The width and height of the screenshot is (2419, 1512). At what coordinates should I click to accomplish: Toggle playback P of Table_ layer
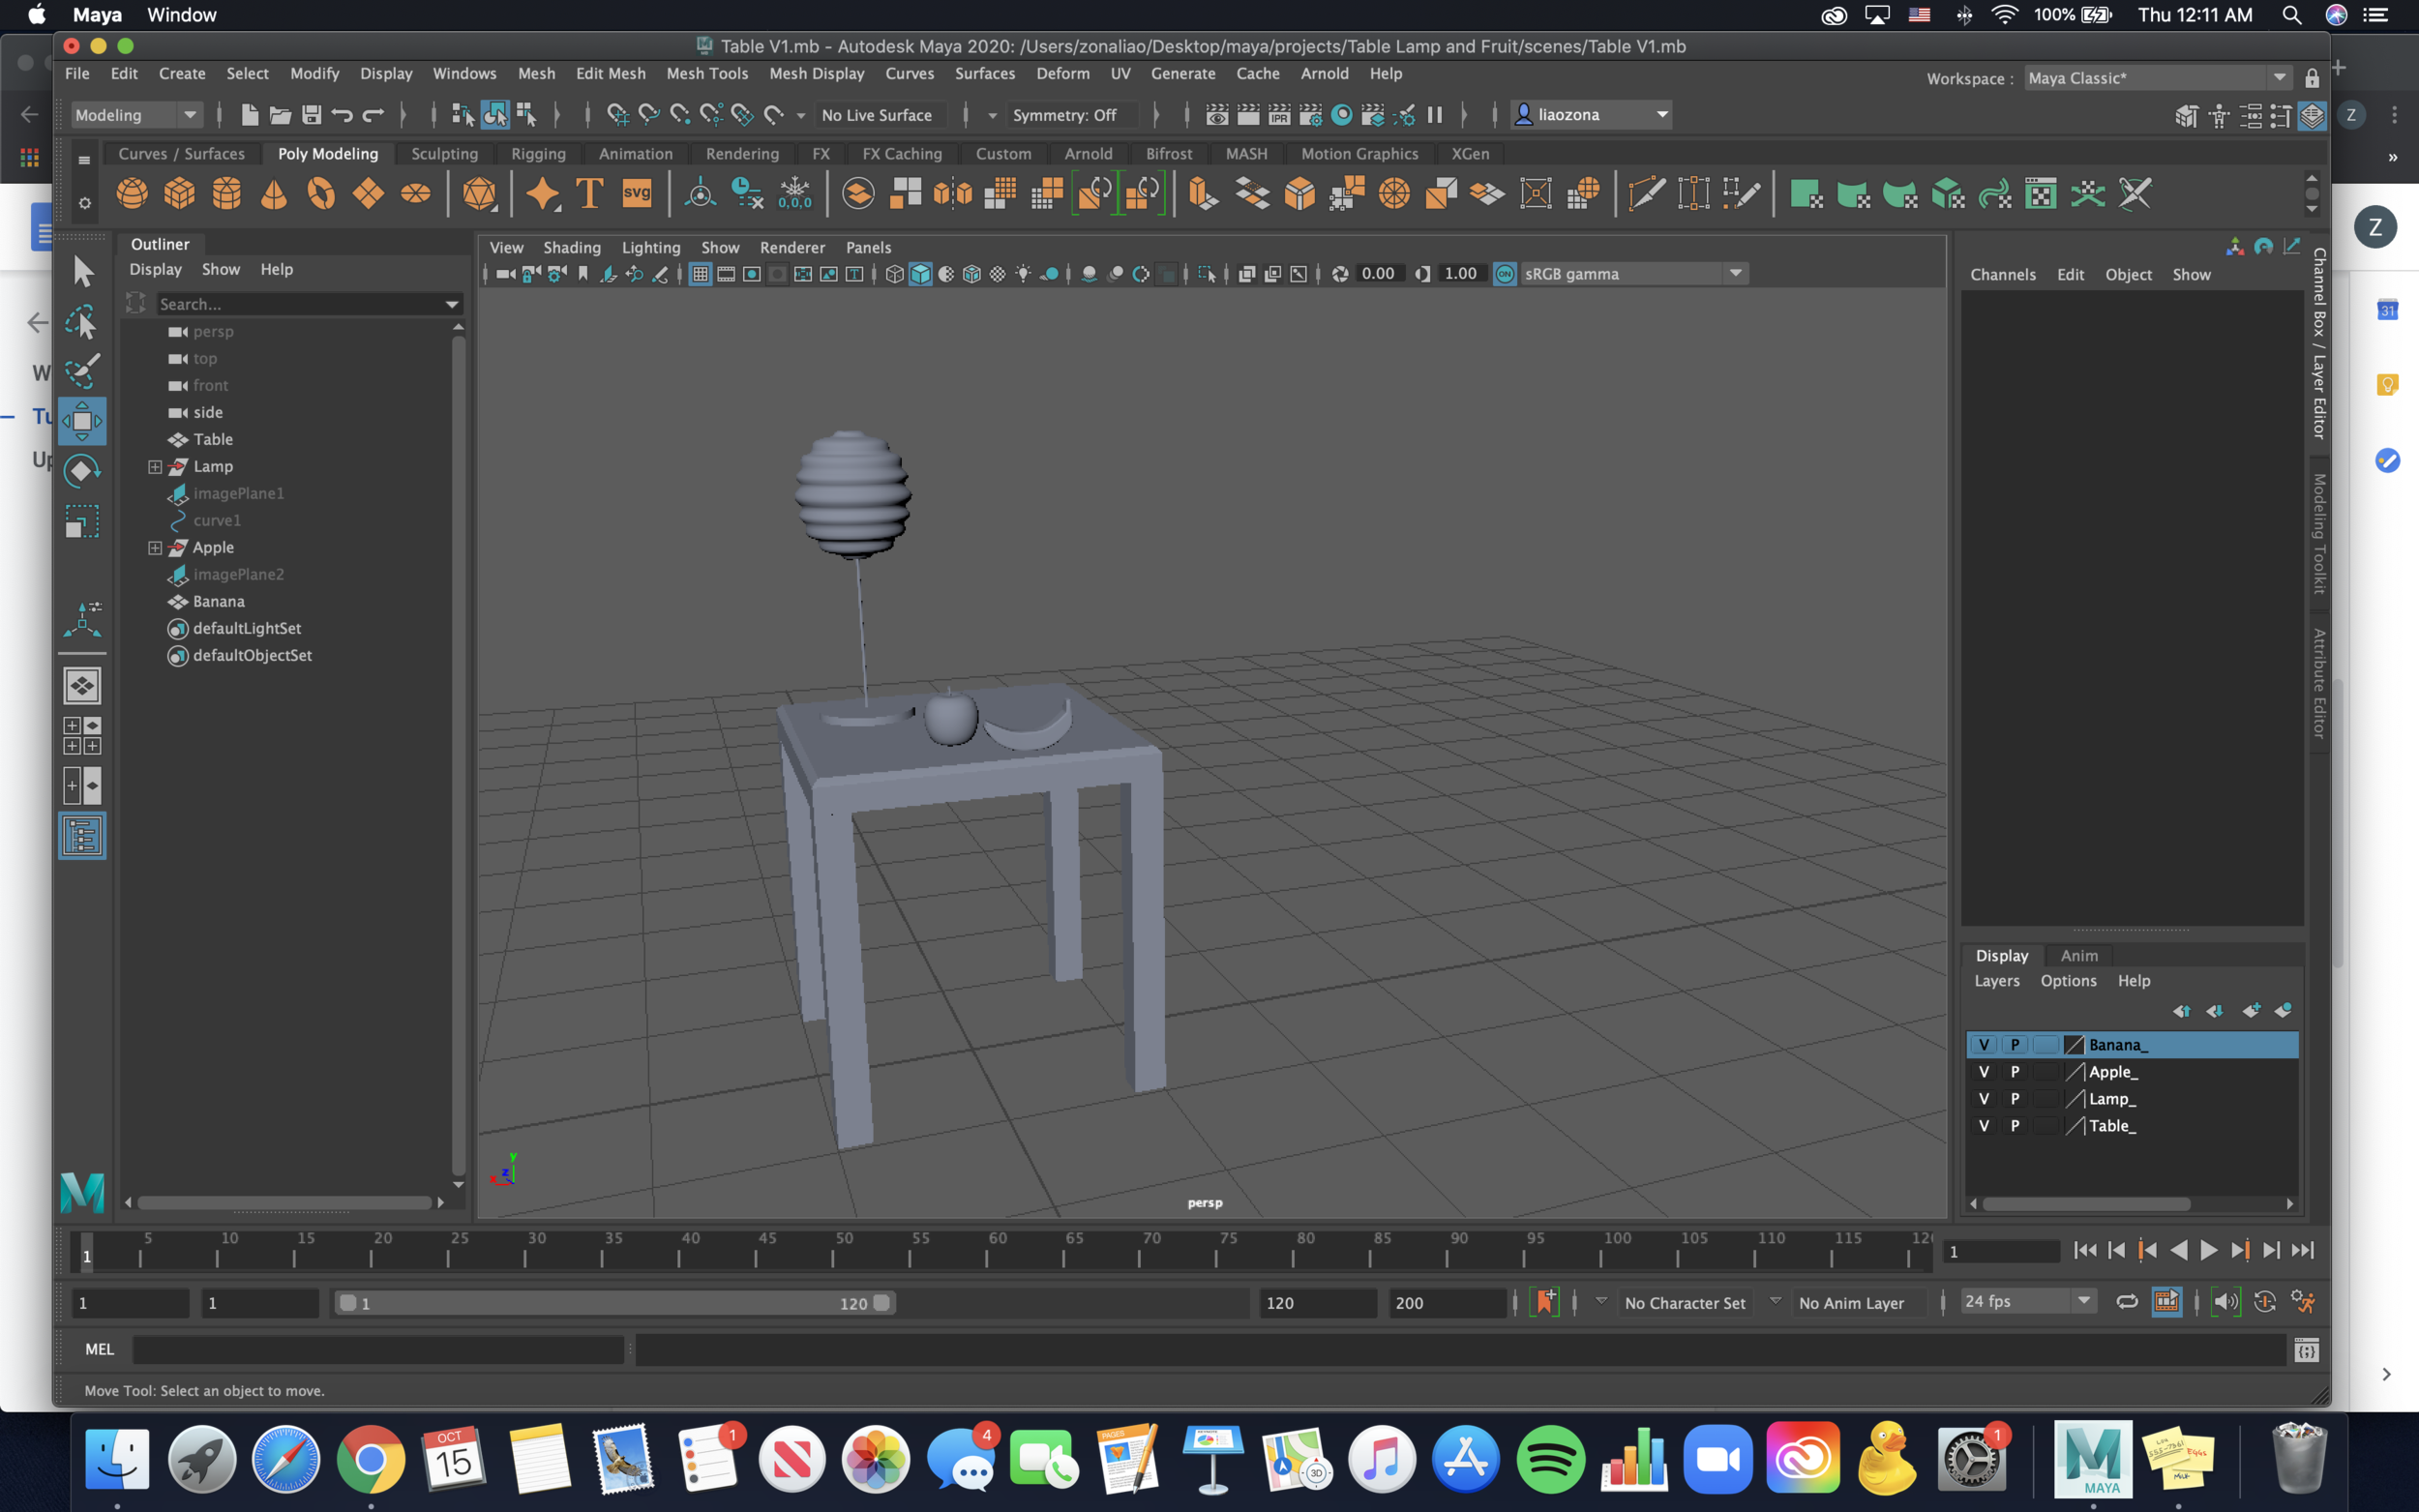2015,1125
